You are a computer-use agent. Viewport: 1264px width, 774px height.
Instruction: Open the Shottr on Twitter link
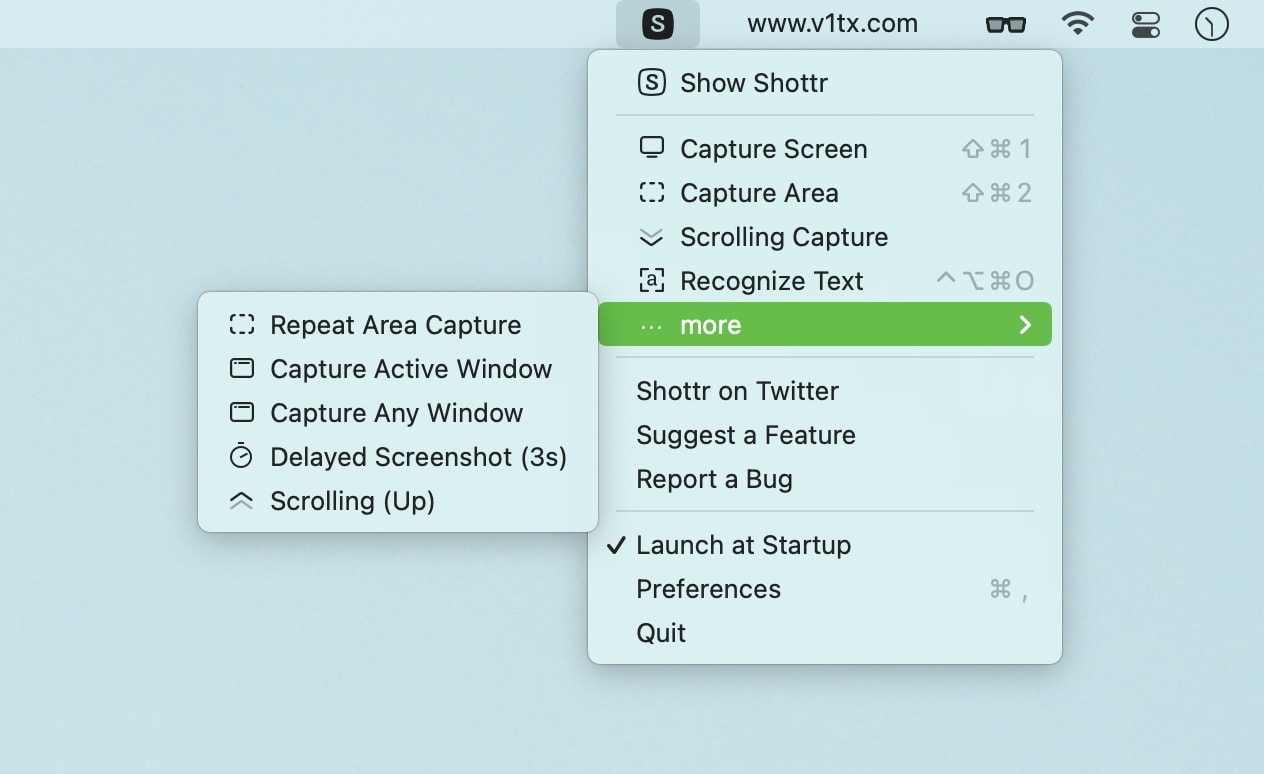coord(737,391)
